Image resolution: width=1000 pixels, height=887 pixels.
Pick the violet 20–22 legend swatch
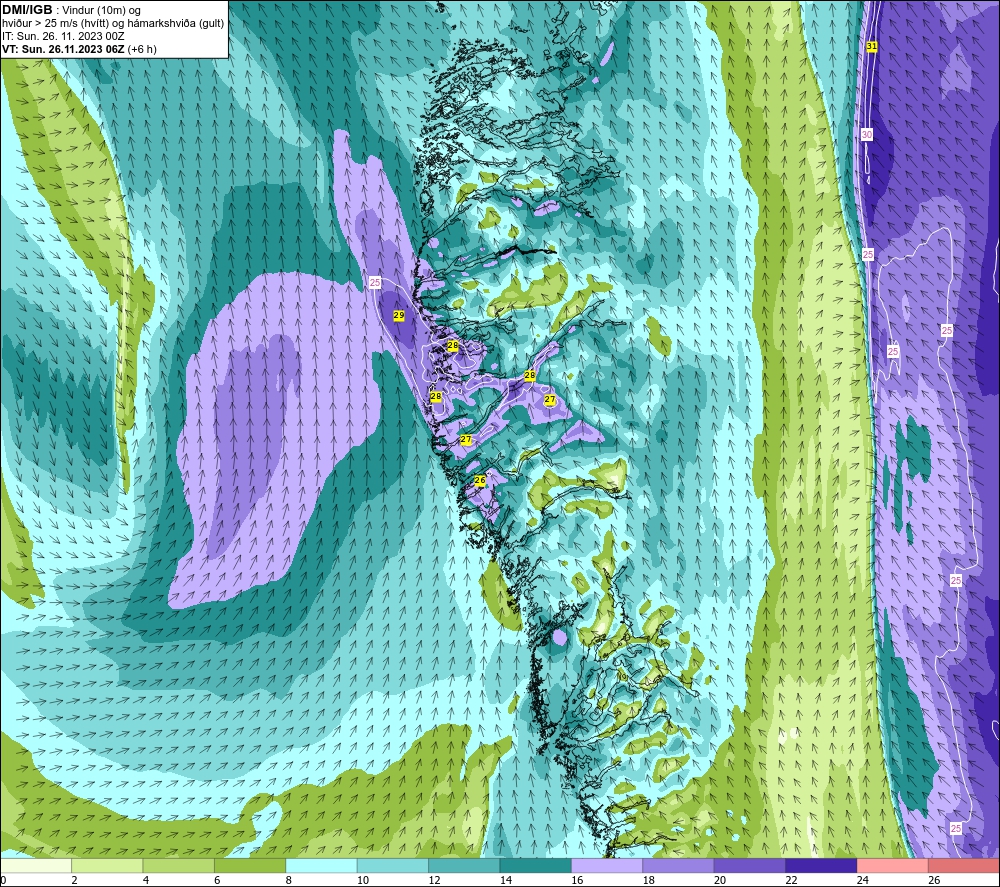(750, 865)
